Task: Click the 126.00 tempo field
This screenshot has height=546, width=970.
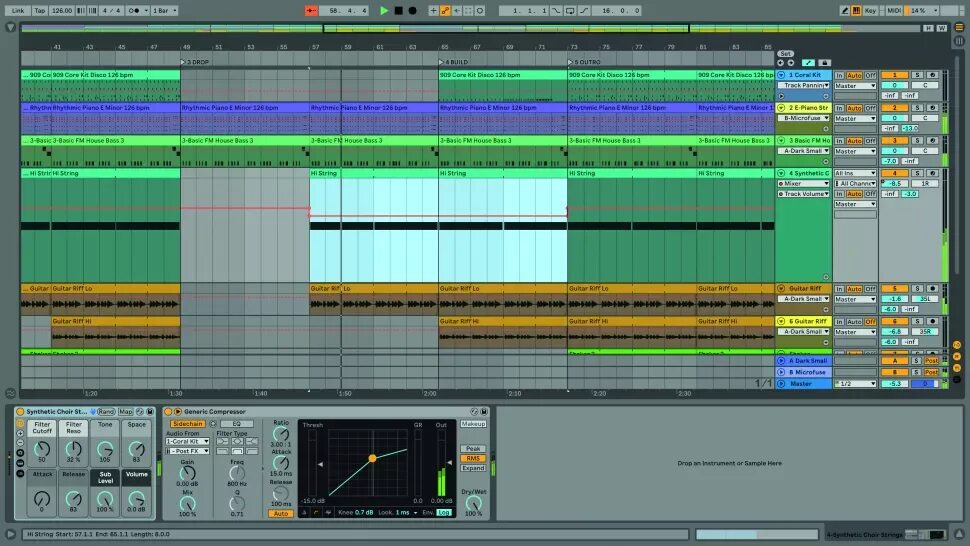Action: pos(62,11)
